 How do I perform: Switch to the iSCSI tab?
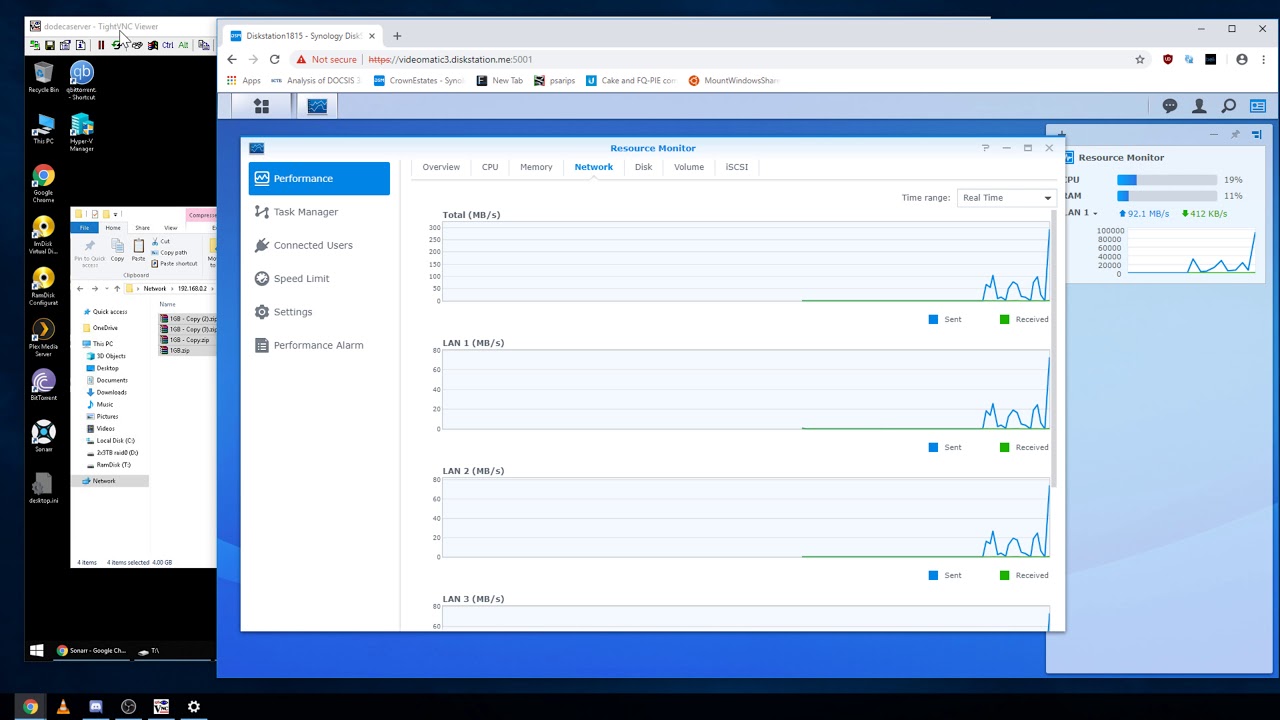point(737,167)
